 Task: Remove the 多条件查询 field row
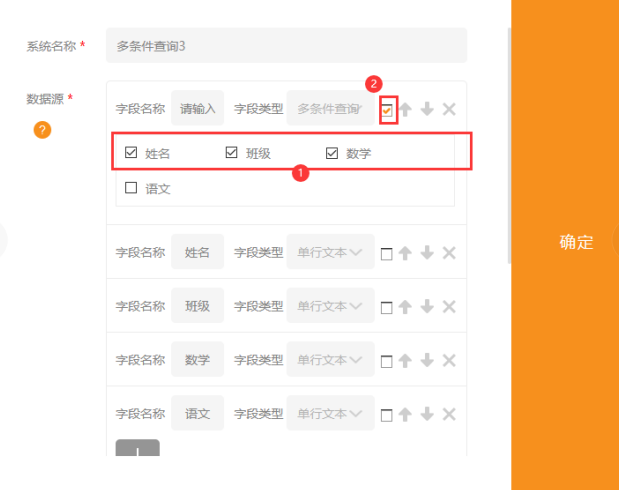click(x=449, y=109)
